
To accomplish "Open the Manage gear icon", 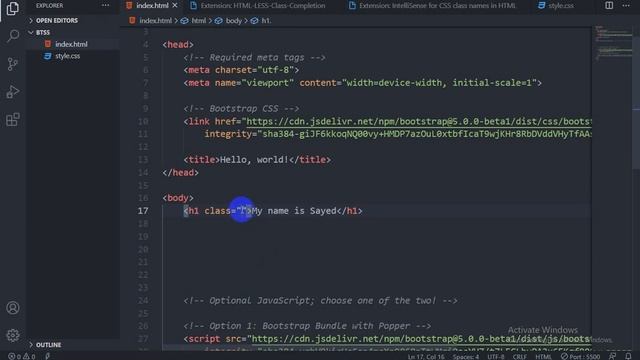I will coord(13,335).
